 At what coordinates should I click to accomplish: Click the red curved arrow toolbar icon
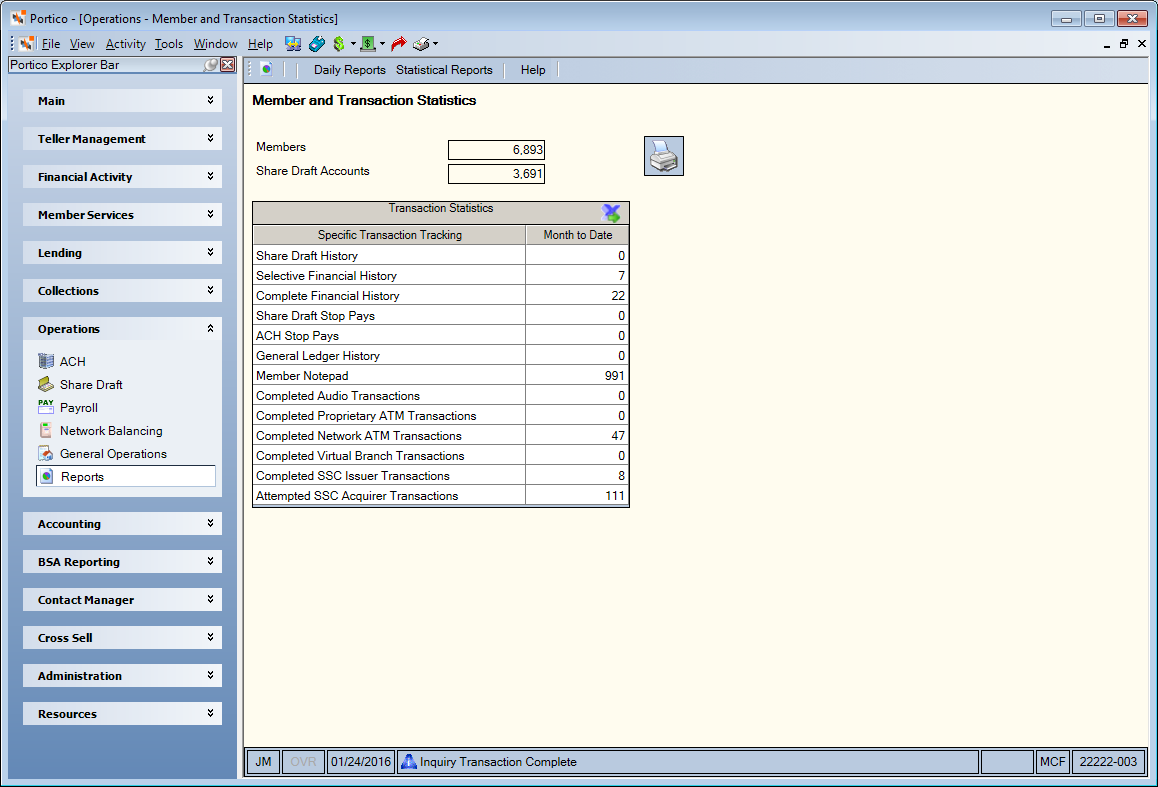[399, 44]
